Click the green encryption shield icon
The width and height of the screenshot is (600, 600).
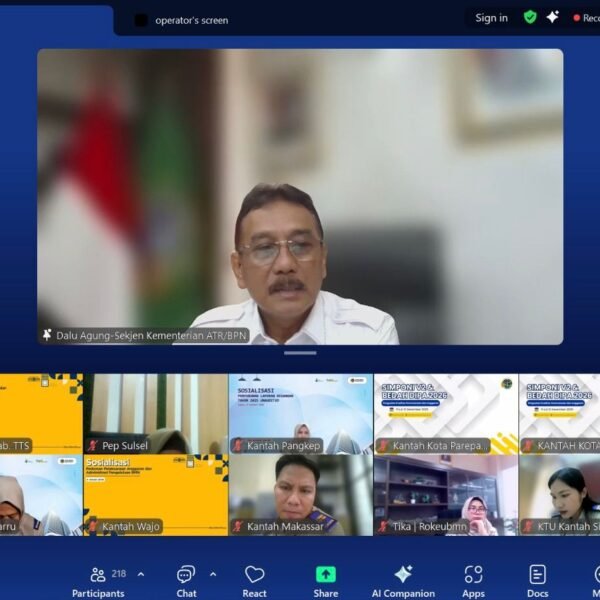click(x=530, y=17)
